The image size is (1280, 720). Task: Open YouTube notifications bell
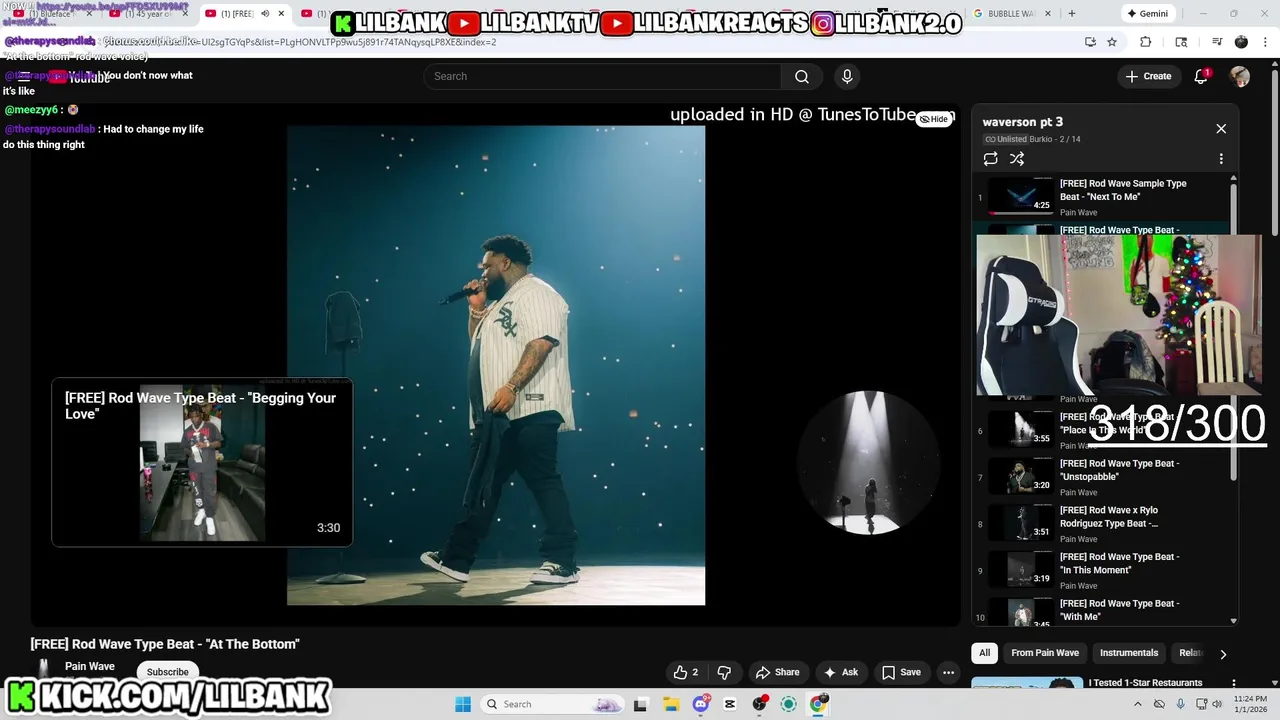click(1201, 77)
